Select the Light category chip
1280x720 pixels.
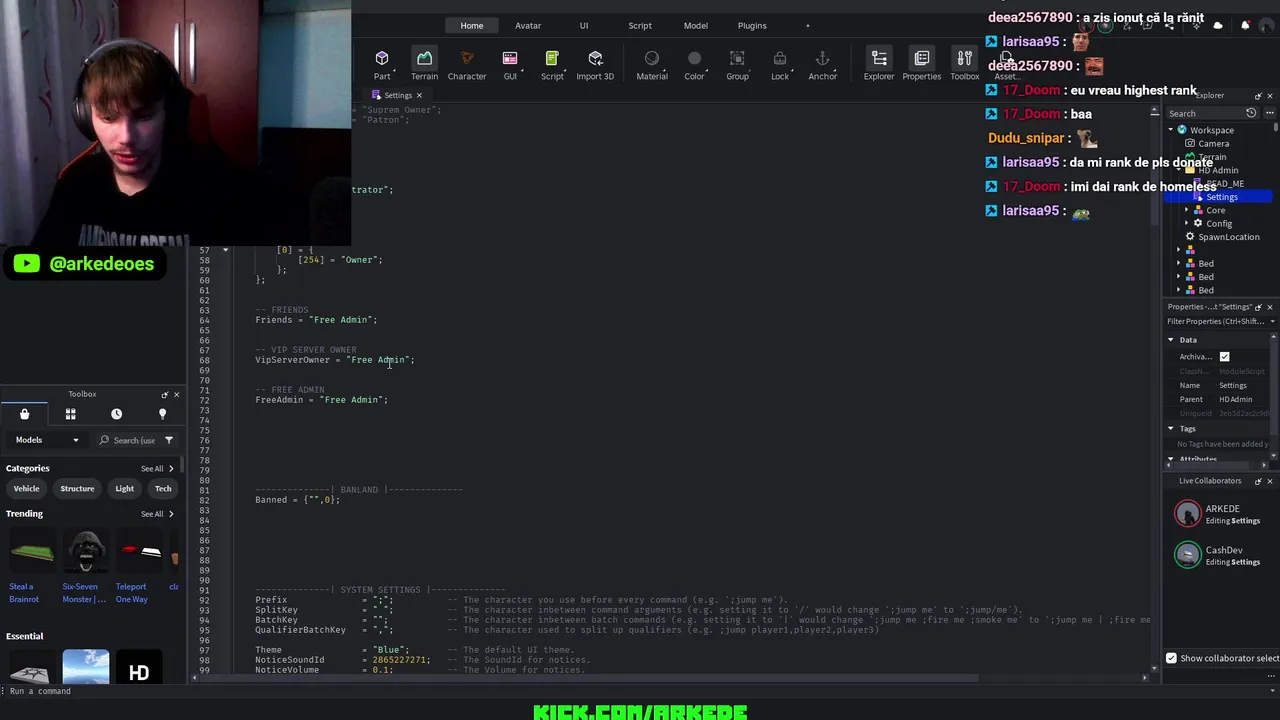click(x=124, y=489)
